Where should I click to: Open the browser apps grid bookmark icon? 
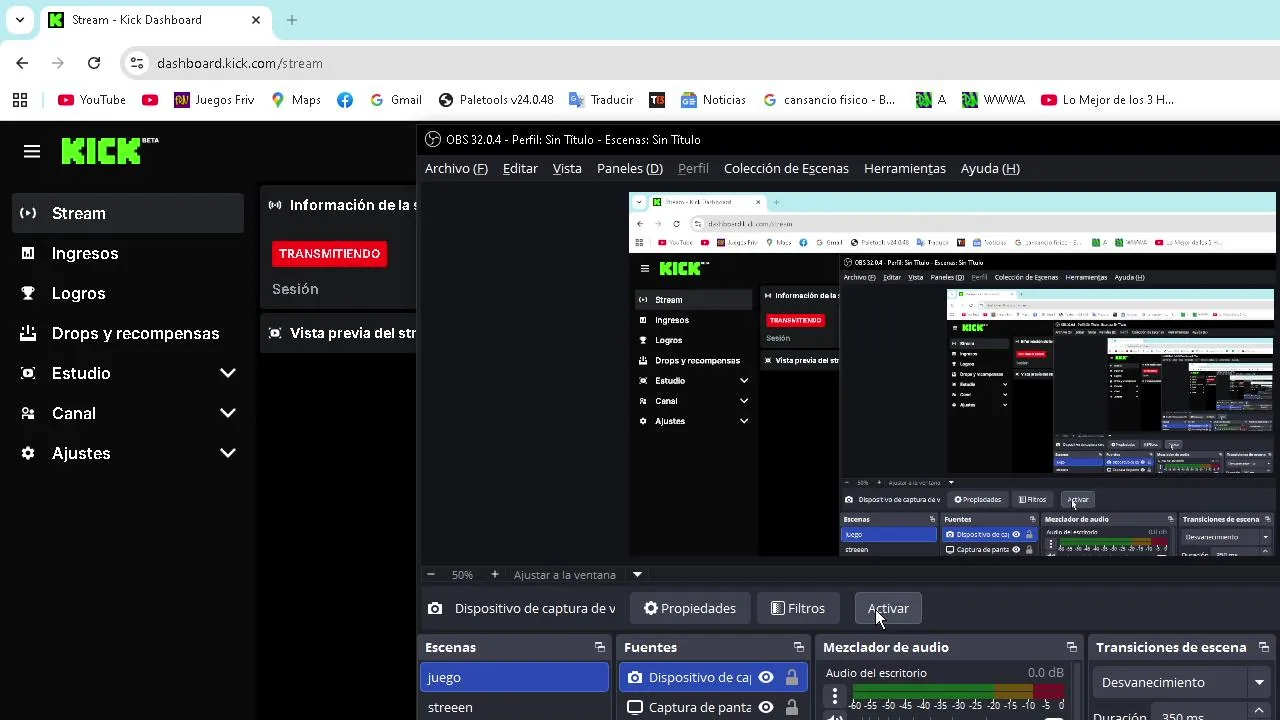(x=20, y=100)
